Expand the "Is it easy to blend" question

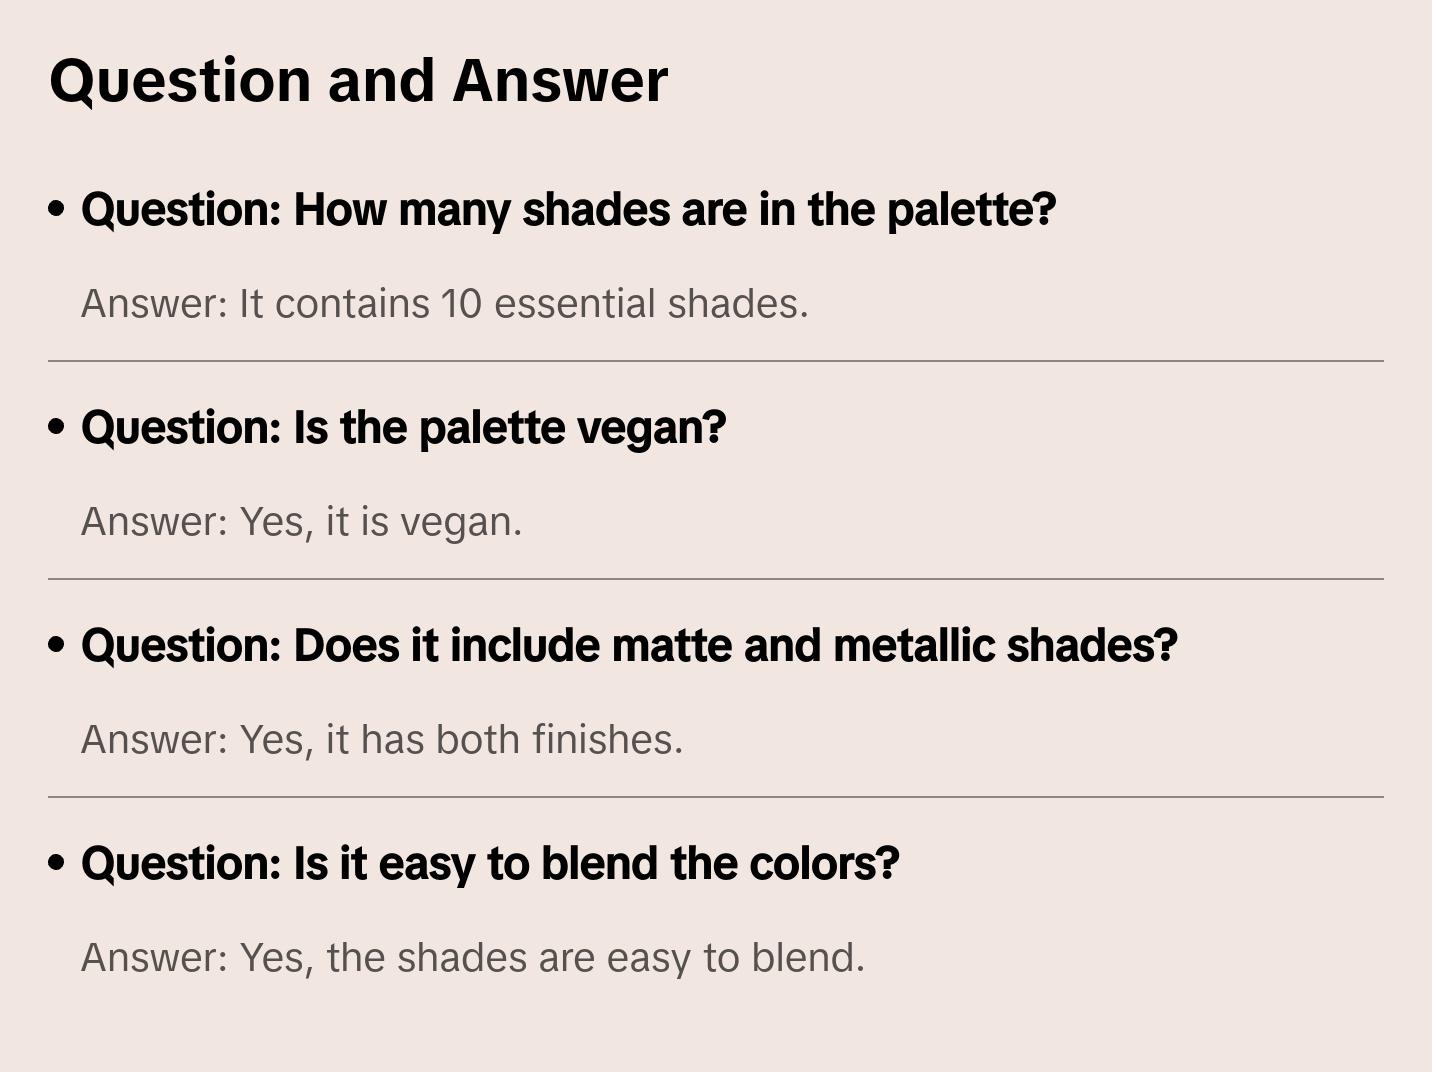[490, 864]
